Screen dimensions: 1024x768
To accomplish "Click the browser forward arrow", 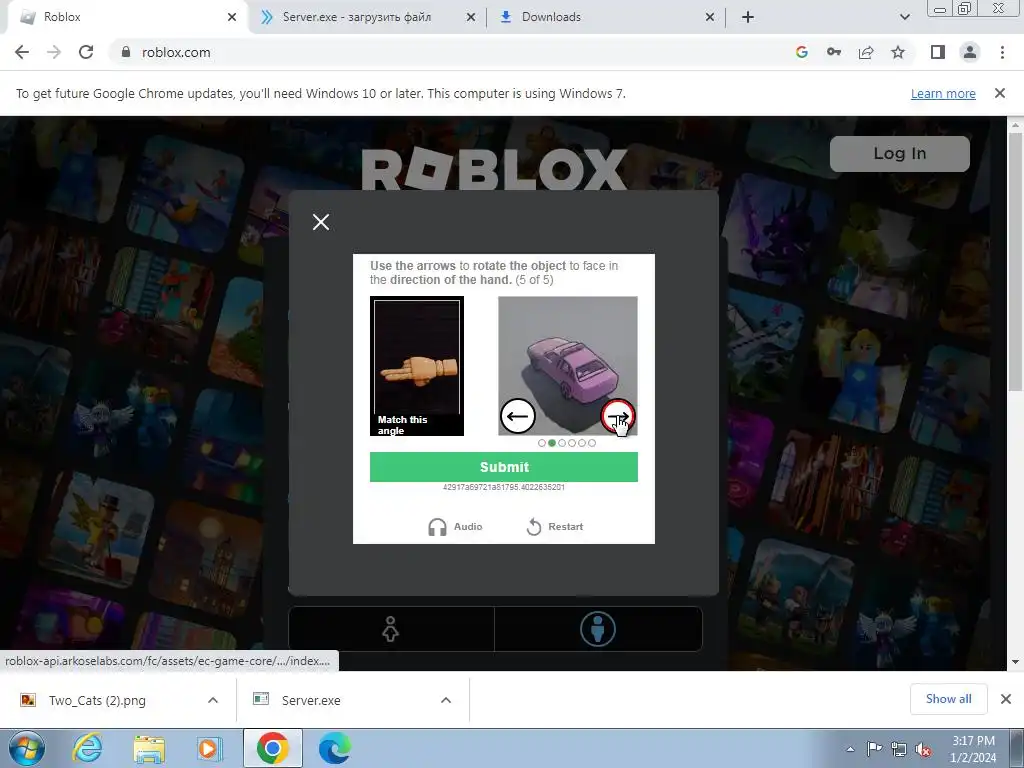I will [x=54, y=52].
